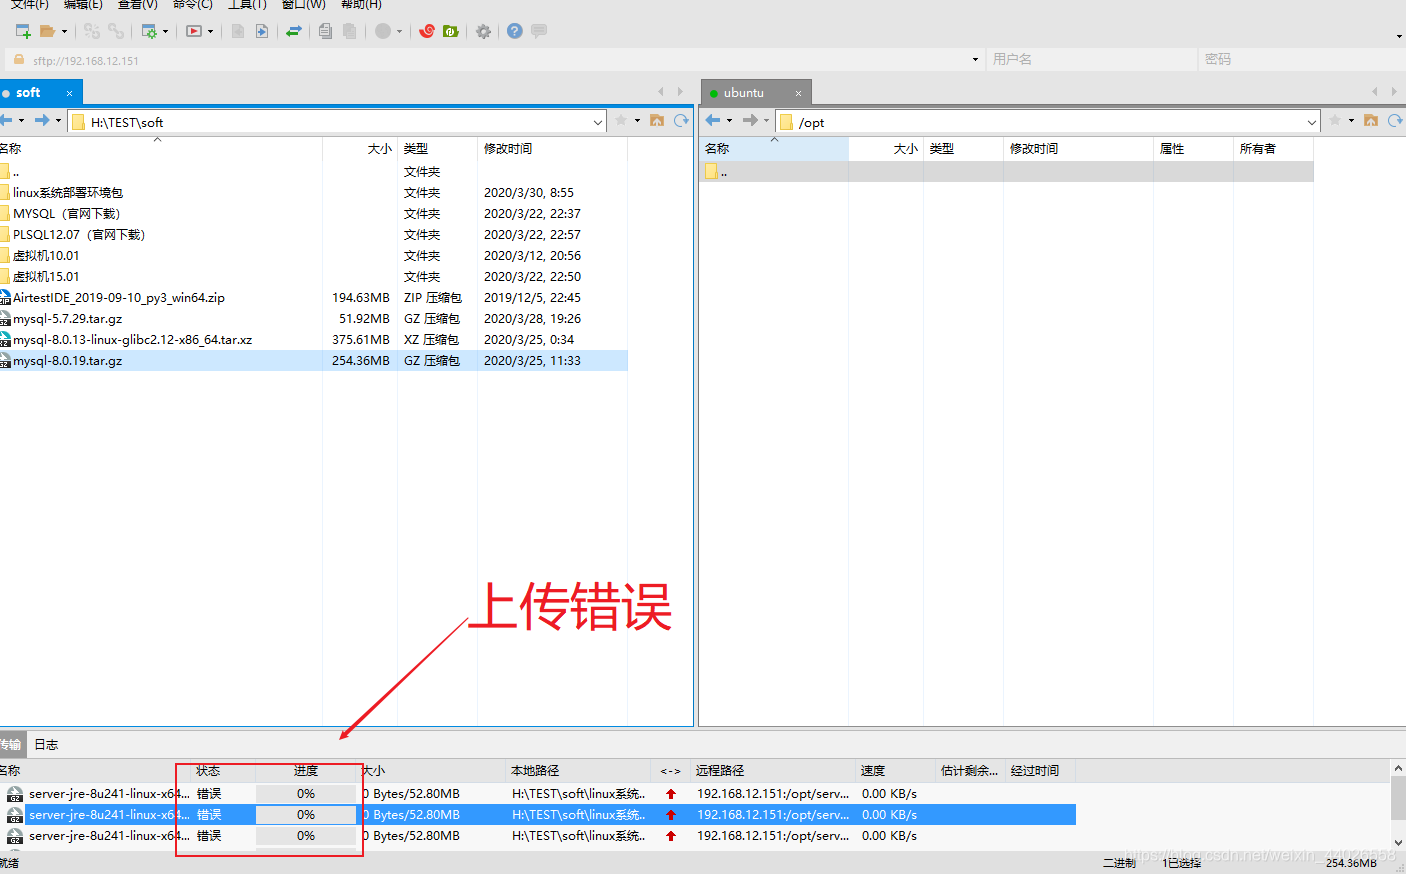The height and width of the screenshot is (874, 1406).
Task: Click the red play terminal icon
Action: [x=194, y=31]
